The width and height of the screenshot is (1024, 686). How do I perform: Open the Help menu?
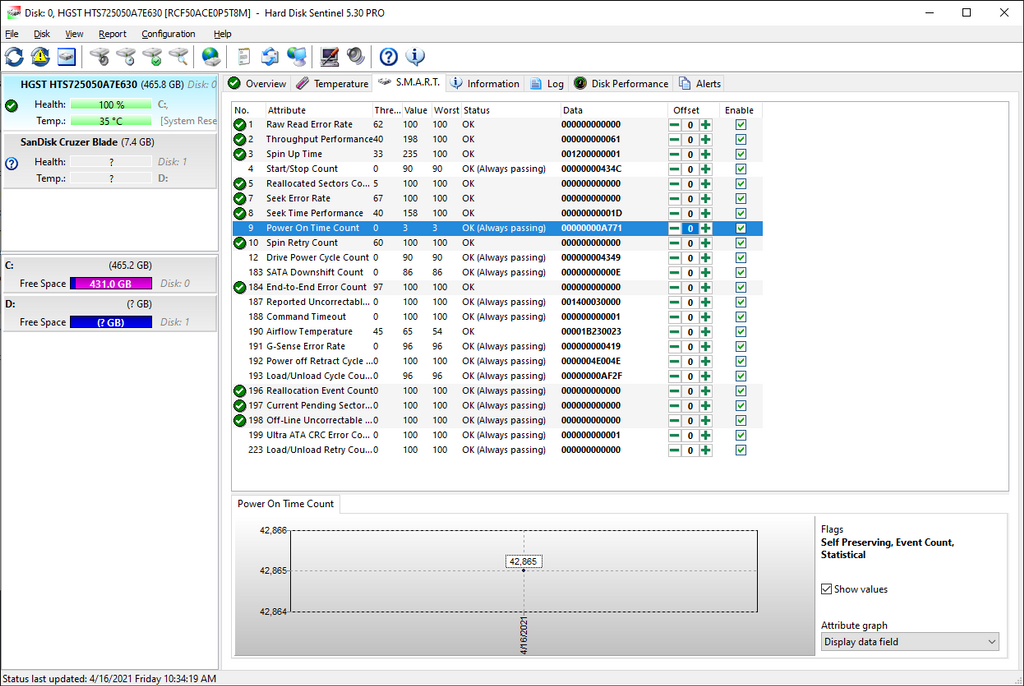point(222,34)
